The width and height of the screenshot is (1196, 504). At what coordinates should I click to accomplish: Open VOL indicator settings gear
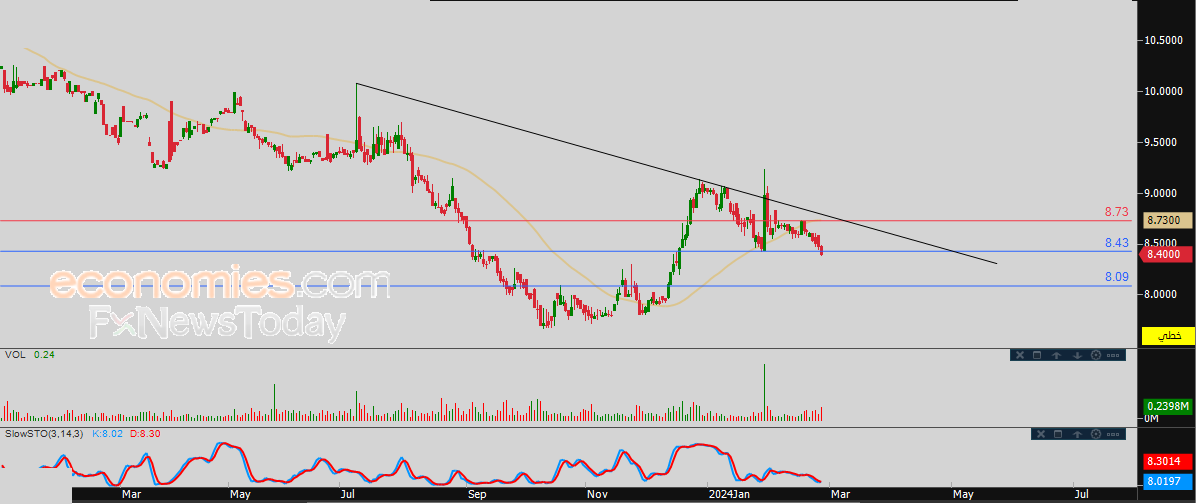point(1096,355)
